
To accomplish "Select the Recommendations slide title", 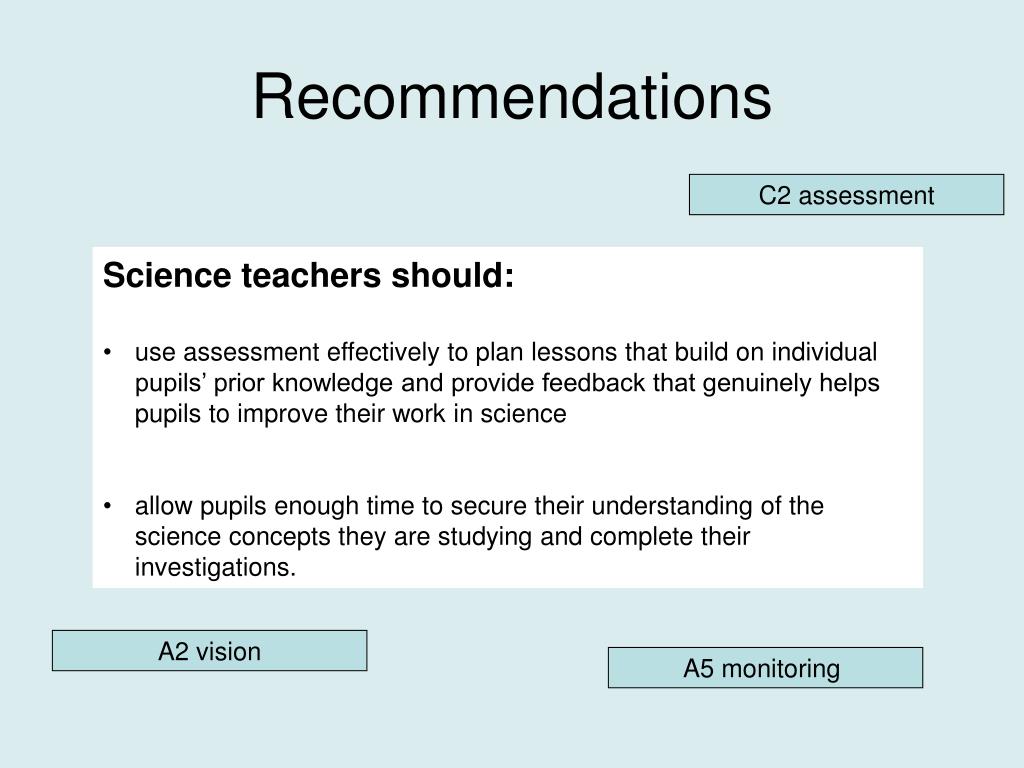I will (512, 97).
